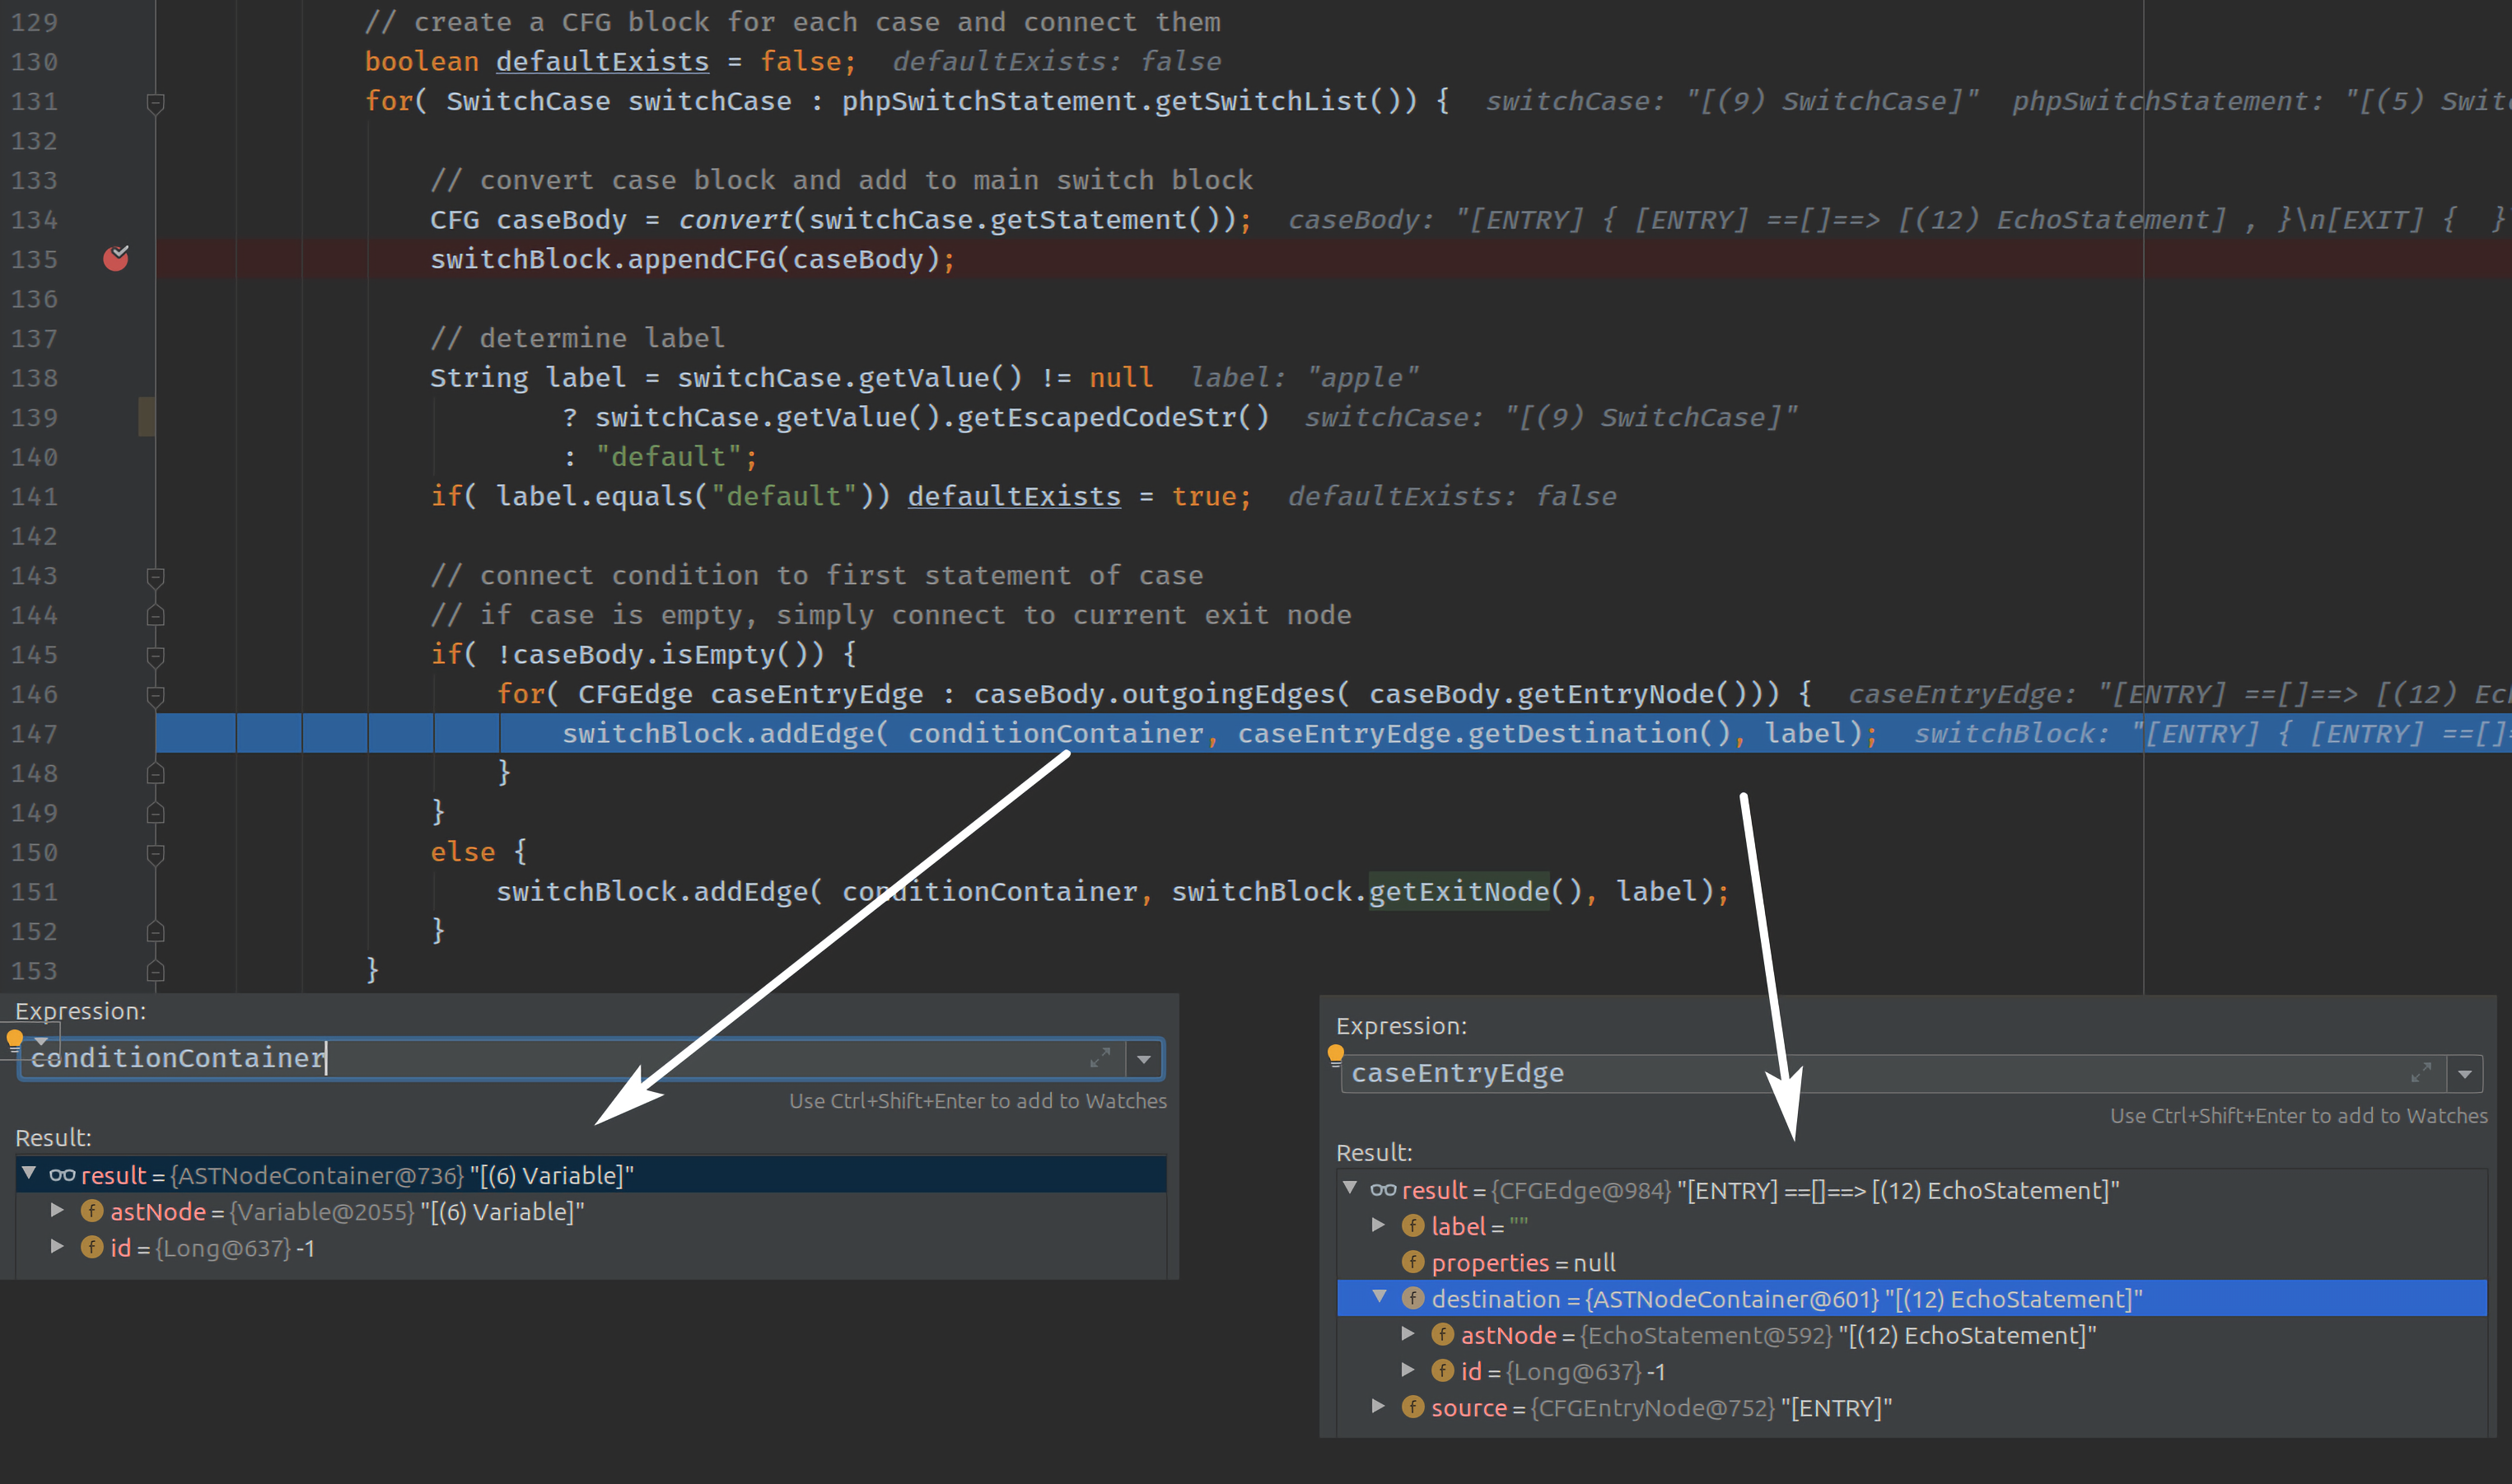This screenshot has height=1484, width=2512.
Task: Select source = CFGEntryNode@752 row
Action: point(1912,1407)
